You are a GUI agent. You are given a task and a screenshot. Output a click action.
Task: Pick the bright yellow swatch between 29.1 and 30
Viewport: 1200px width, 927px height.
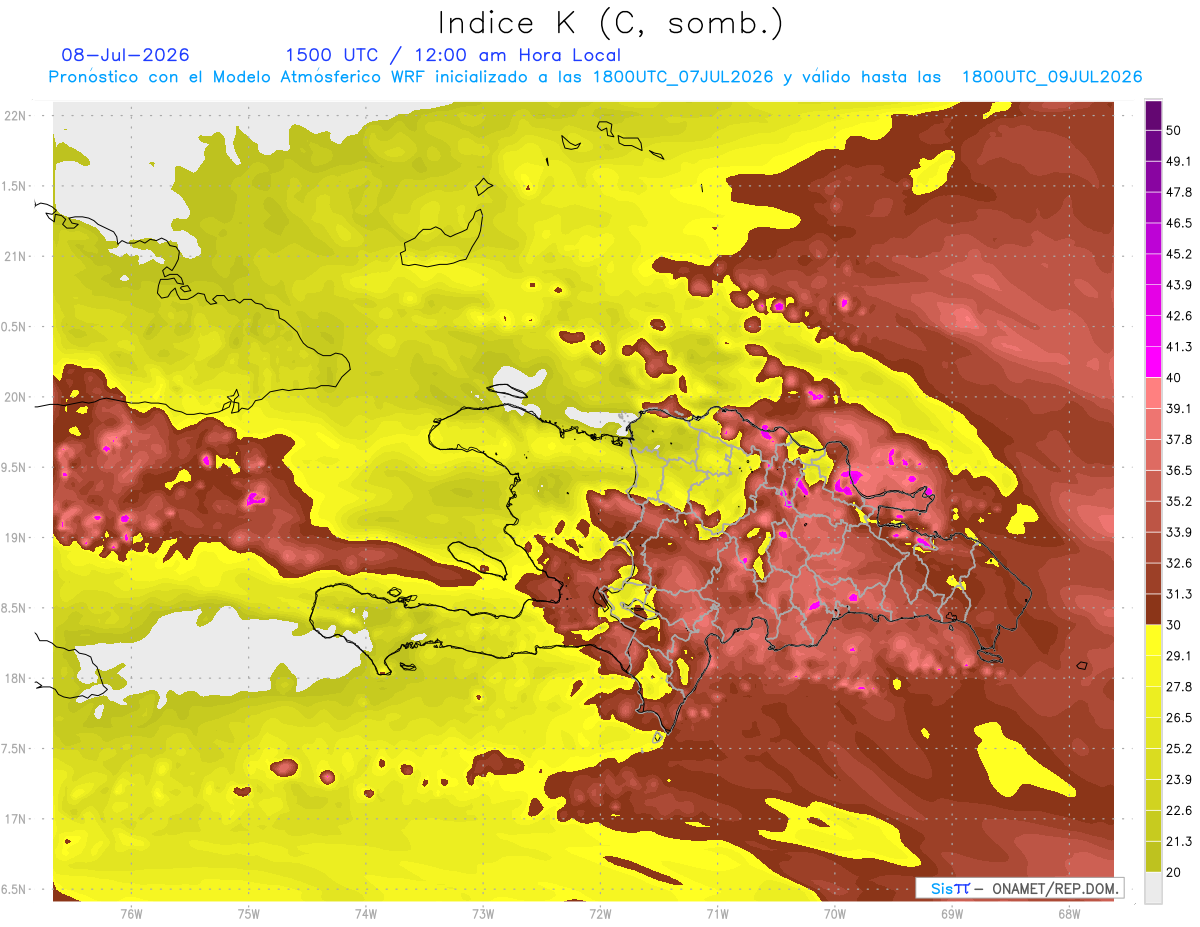pyautogui.click(x=1153, y=640)
